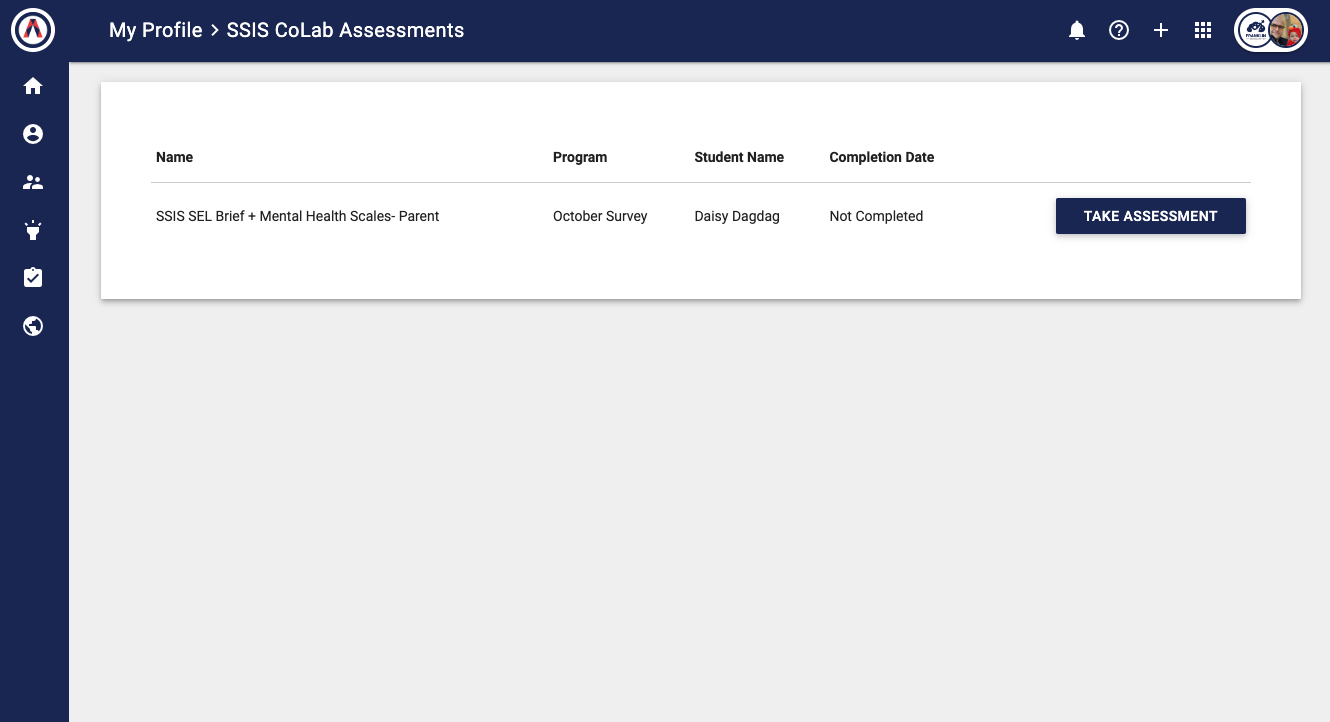1330x722 pixels.
Task: Navigate to My Profile in the breadcrumb
Action: click(155, 30)
